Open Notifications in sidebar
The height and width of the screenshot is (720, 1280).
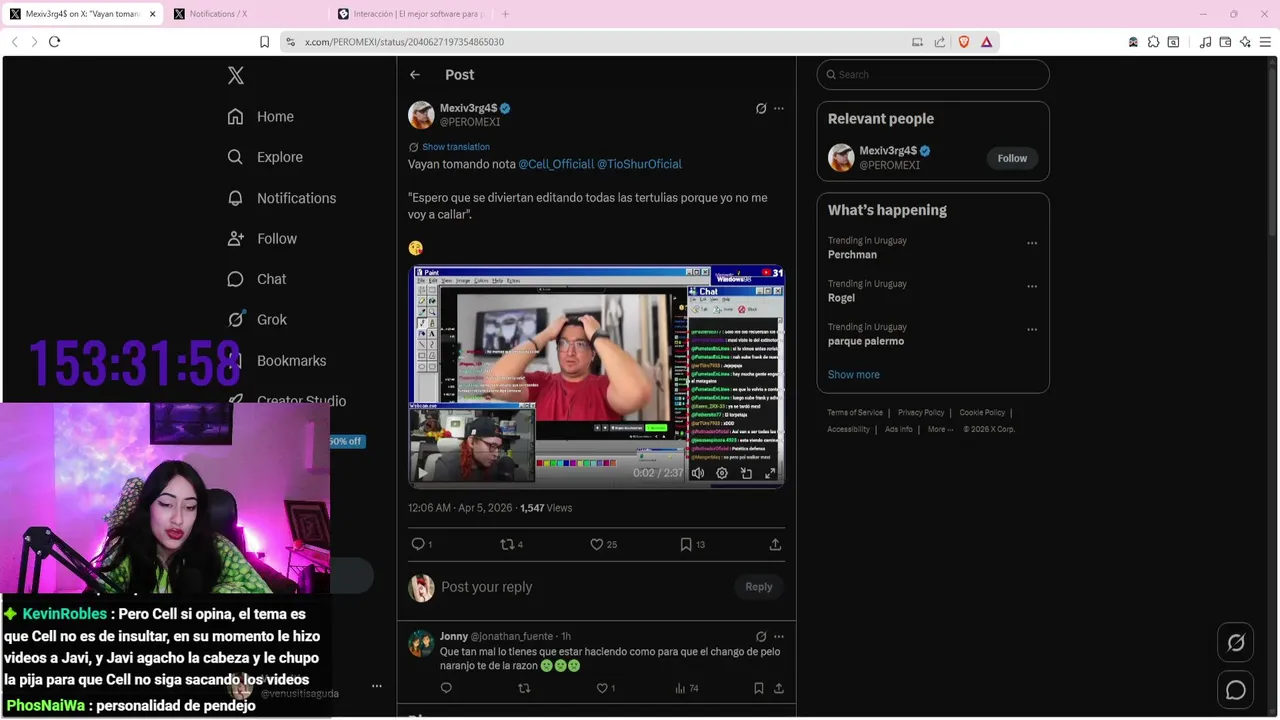(x=282, y=198)
